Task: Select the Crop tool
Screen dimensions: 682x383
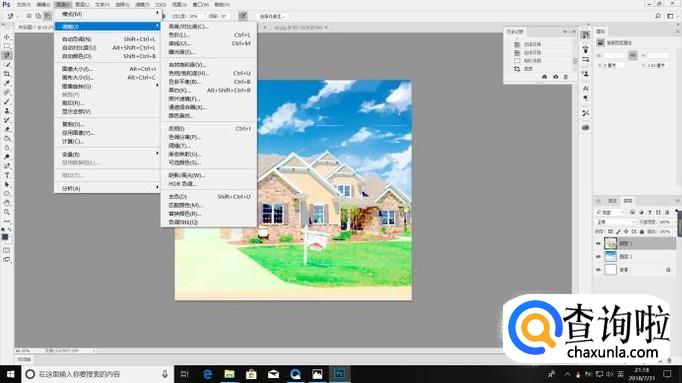Action: [7, 74]
